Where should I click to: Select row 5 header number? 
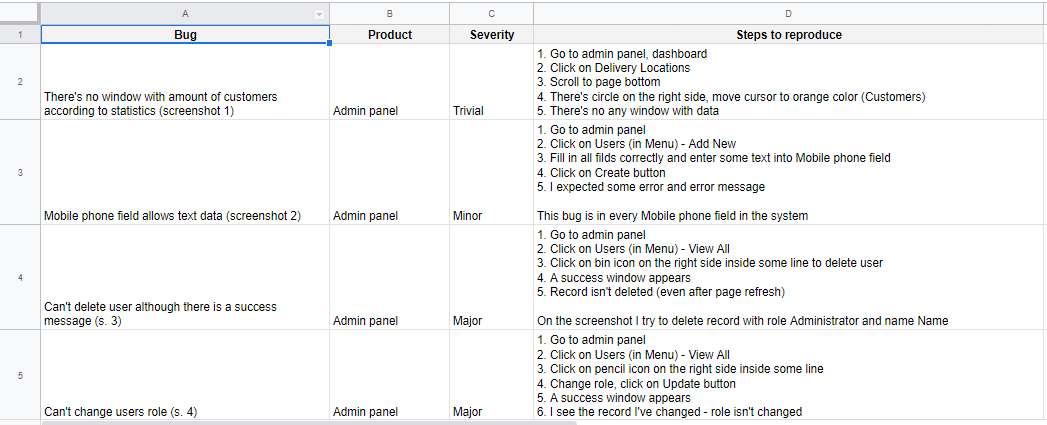pos(19,376)
